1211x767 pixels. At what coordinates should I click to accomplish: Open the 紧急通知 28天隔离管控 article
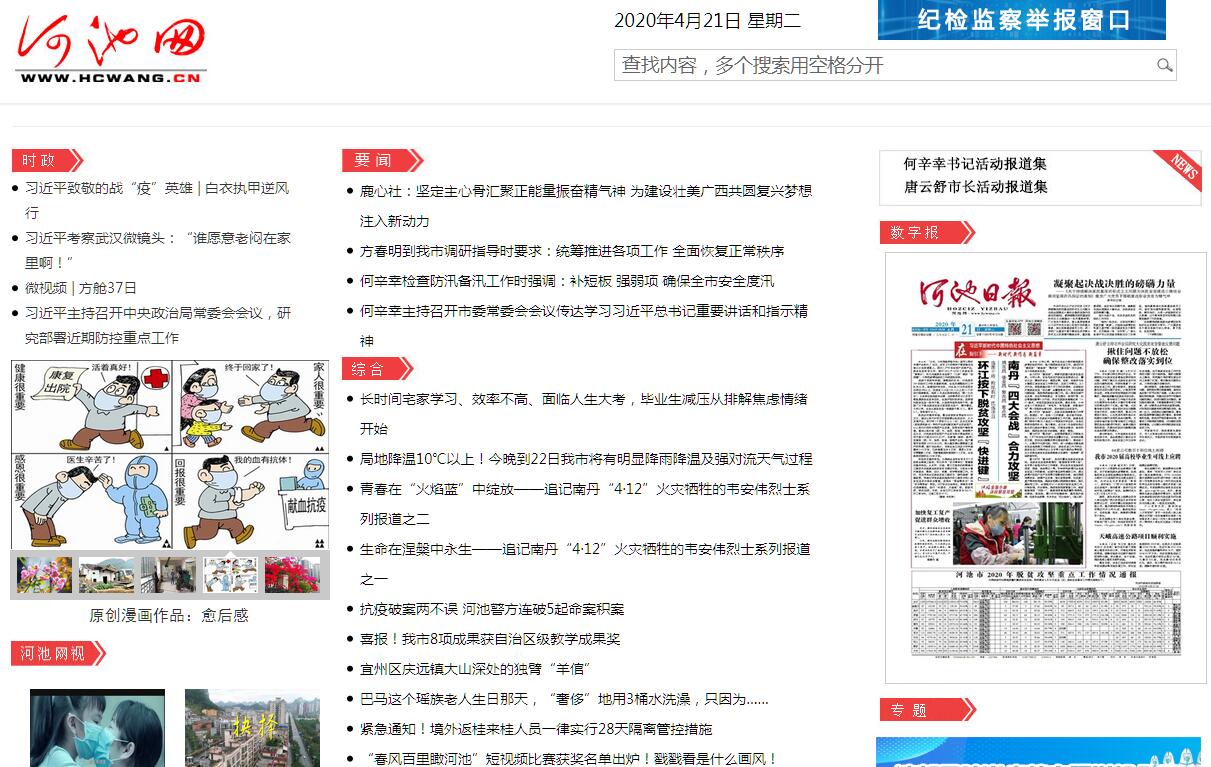click(x=536, y=729)
